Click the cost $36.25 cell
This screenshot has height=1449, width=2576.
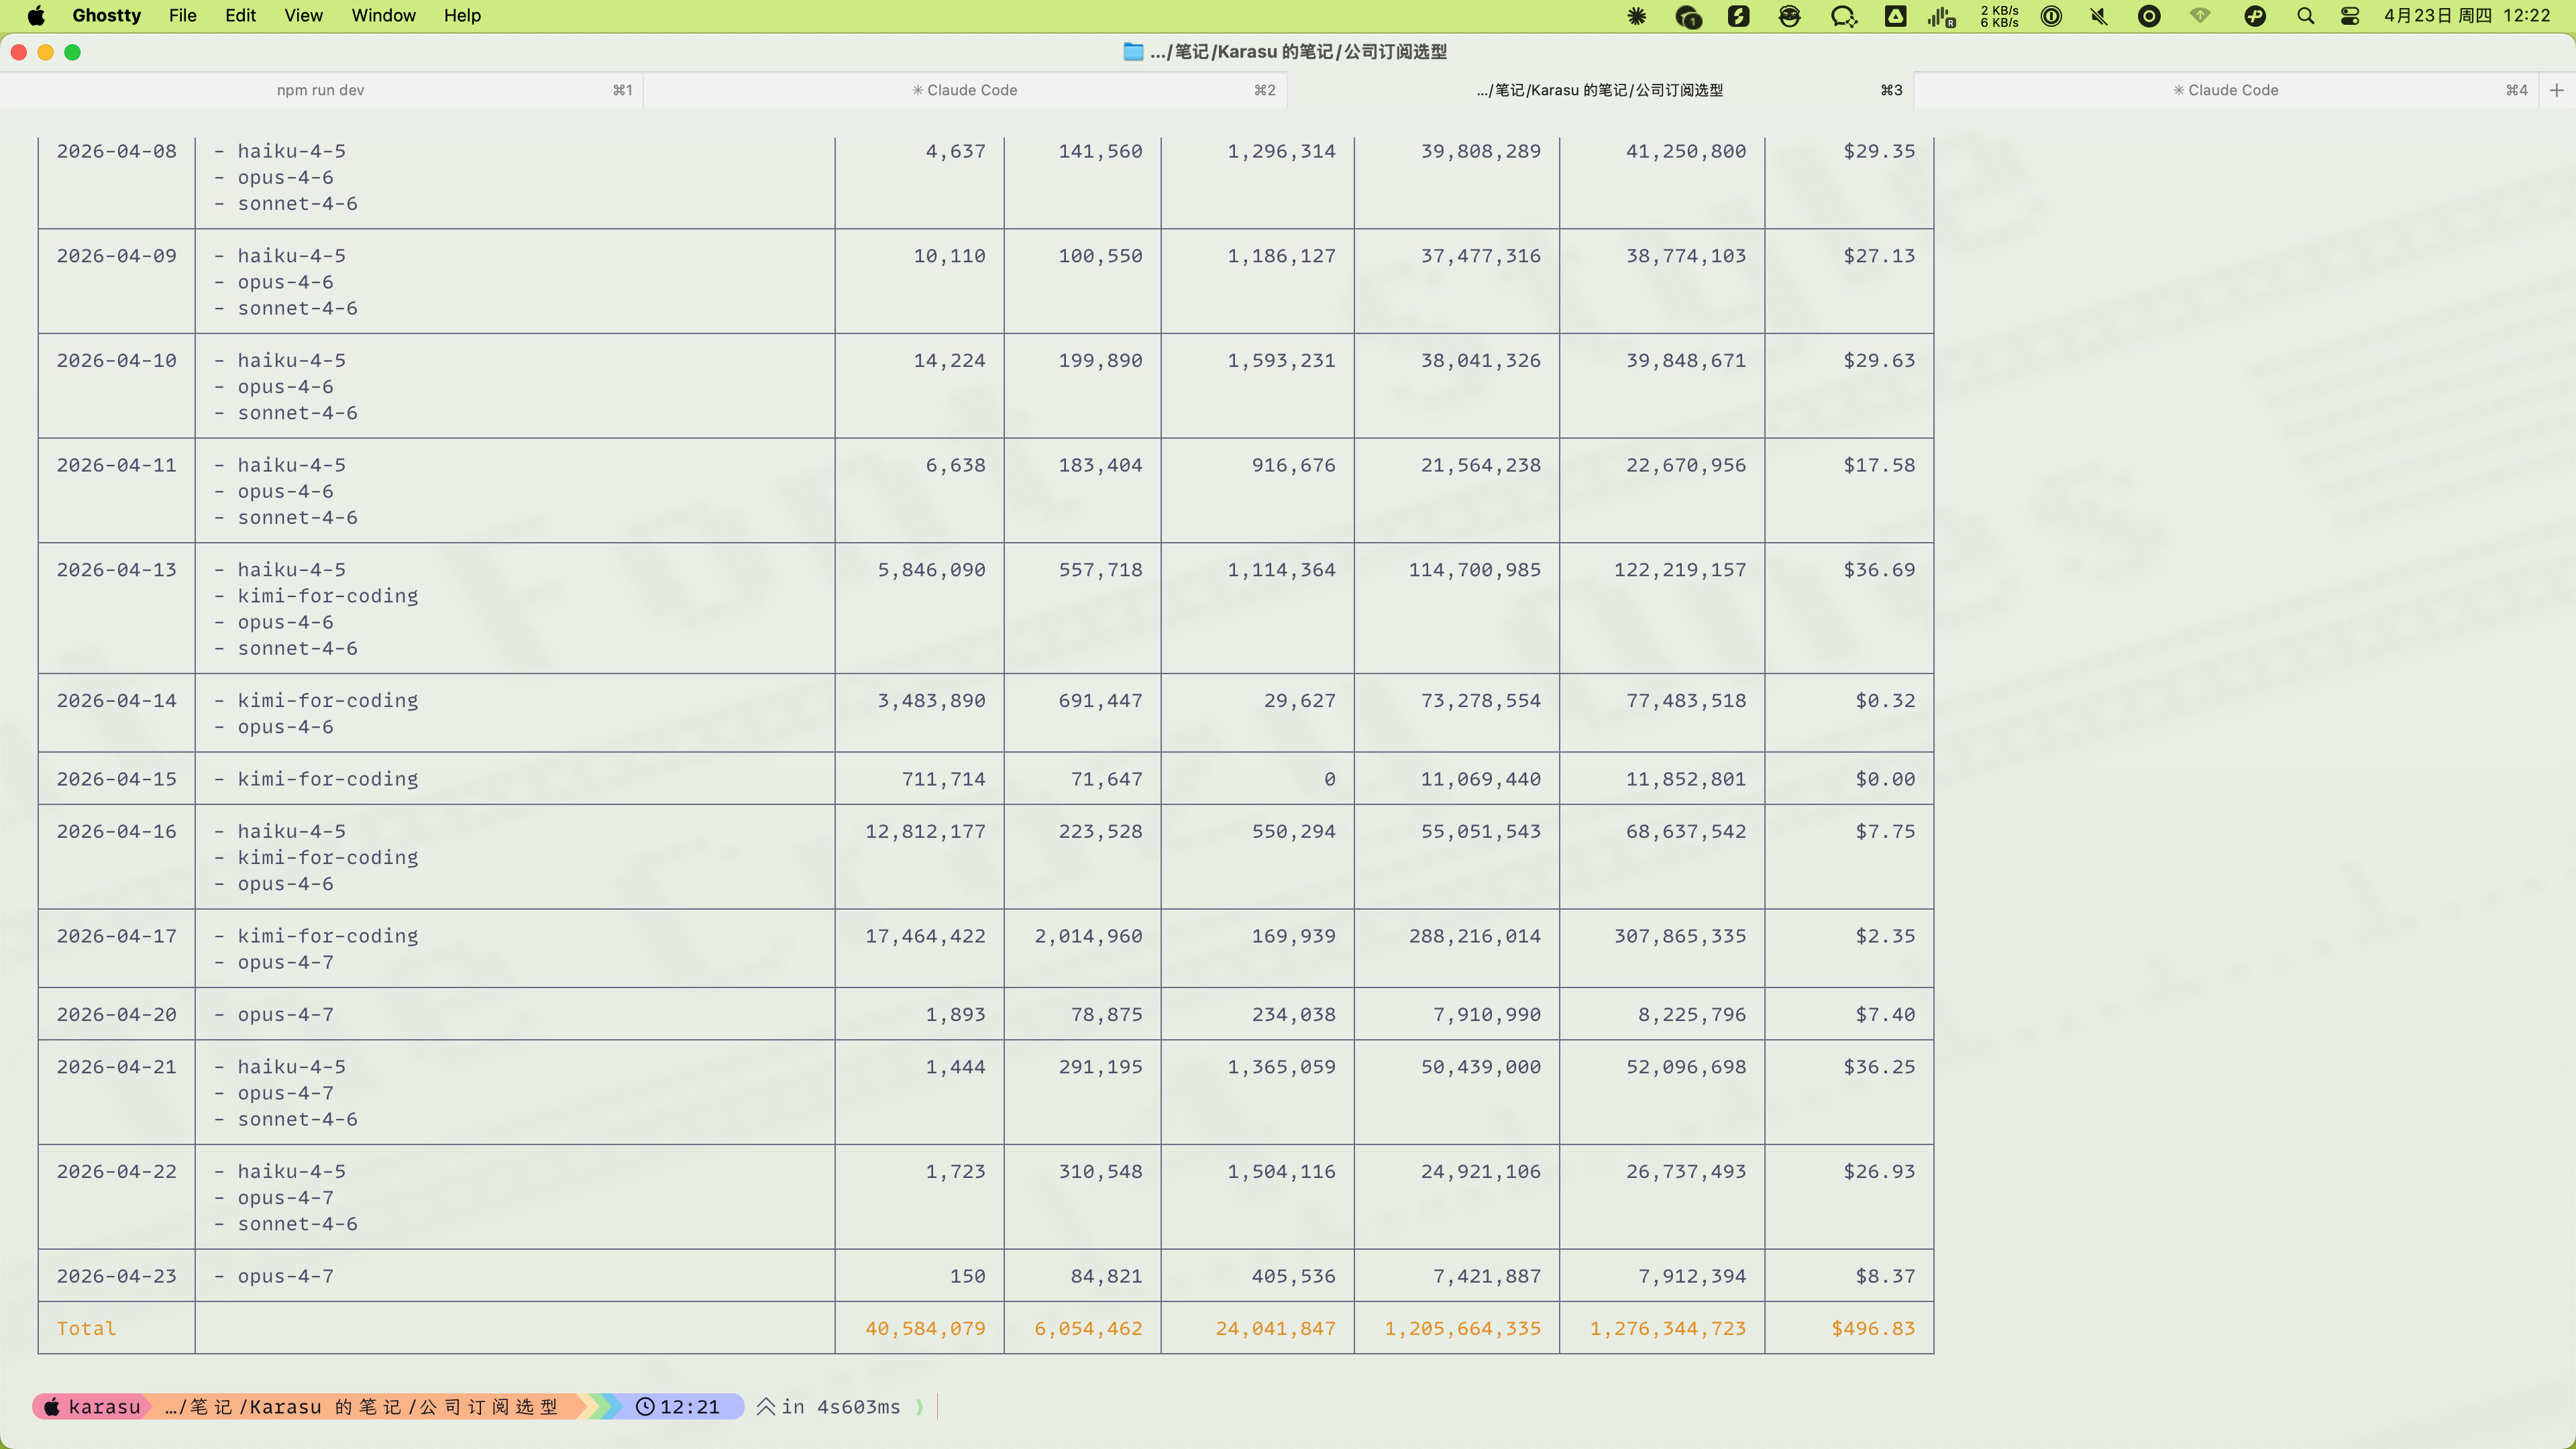coord(1879,1067)
